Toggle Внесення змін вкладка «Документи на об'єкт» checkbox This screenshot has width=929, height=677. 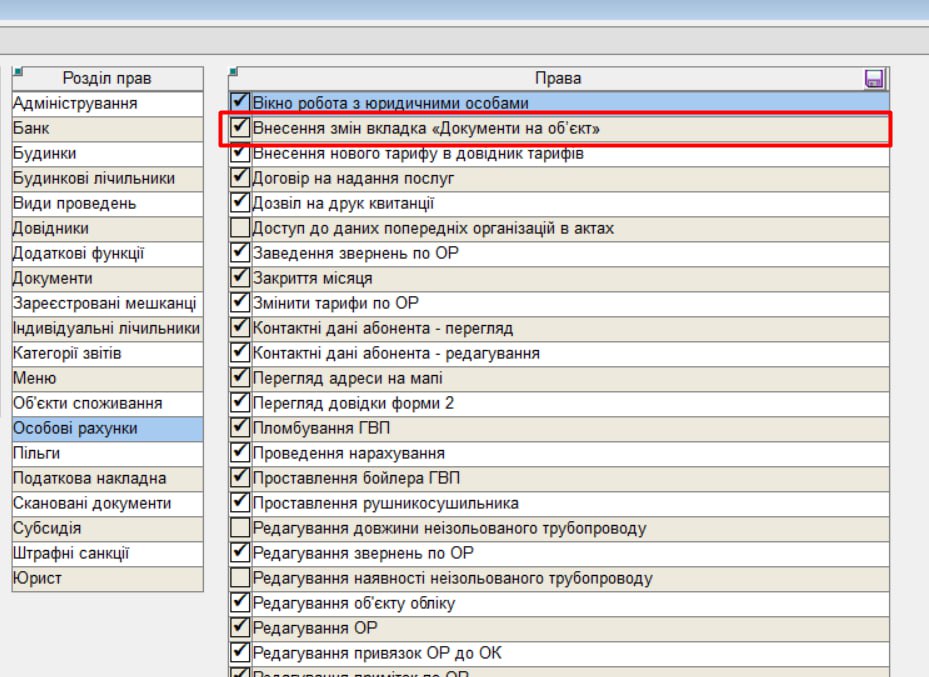pyautogui.click(x=240, y=128)
